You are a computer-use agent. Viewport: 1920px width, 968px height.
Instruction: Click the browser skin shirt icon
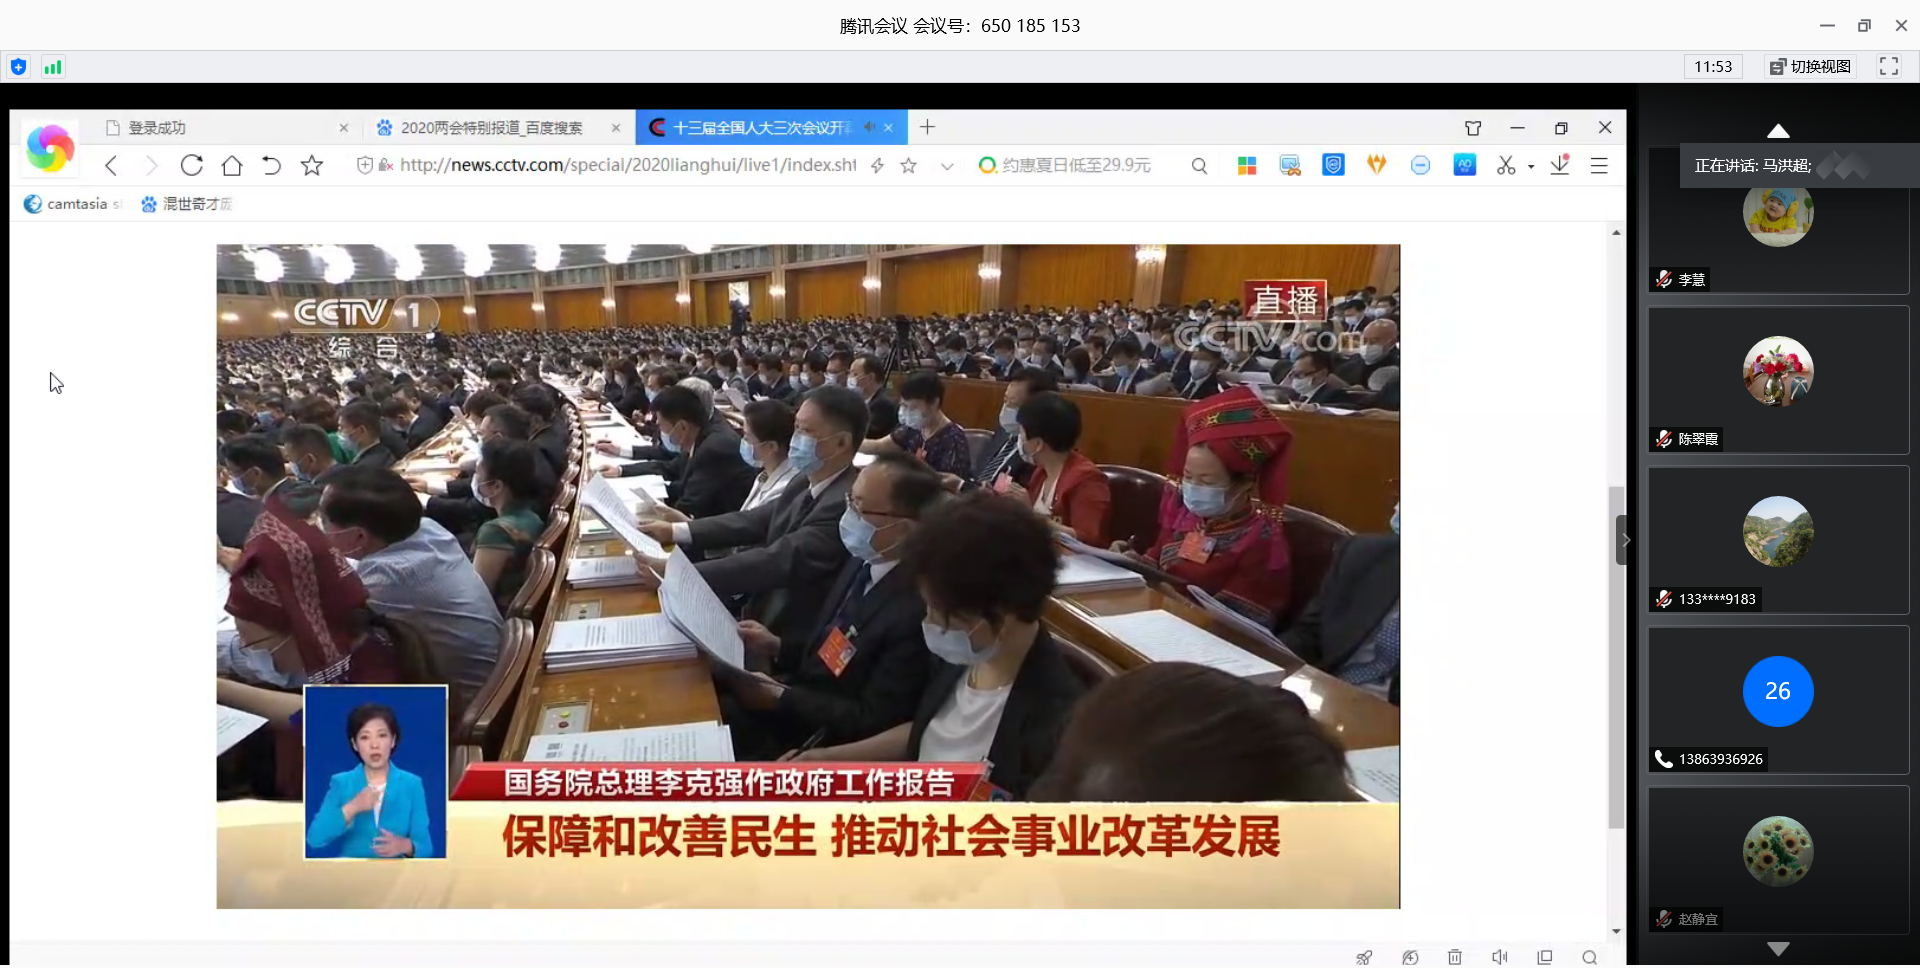coord(1473,128)
